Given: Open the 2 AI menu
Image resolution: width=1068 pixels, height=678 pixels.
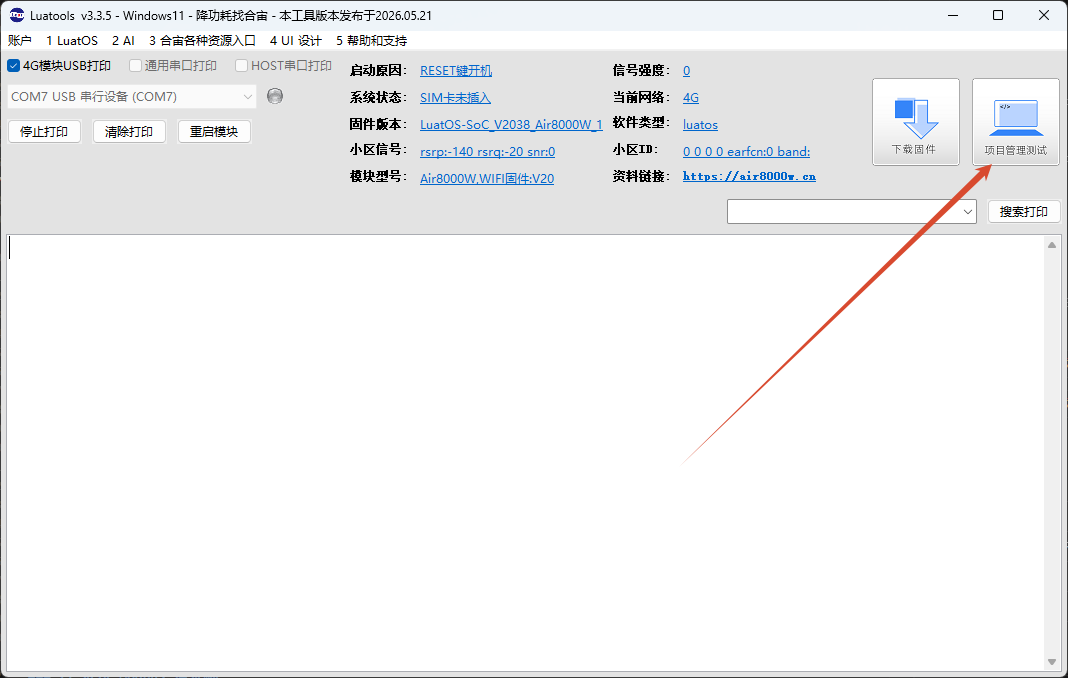Looking at the screenshot, I should (x=123, y=41).
